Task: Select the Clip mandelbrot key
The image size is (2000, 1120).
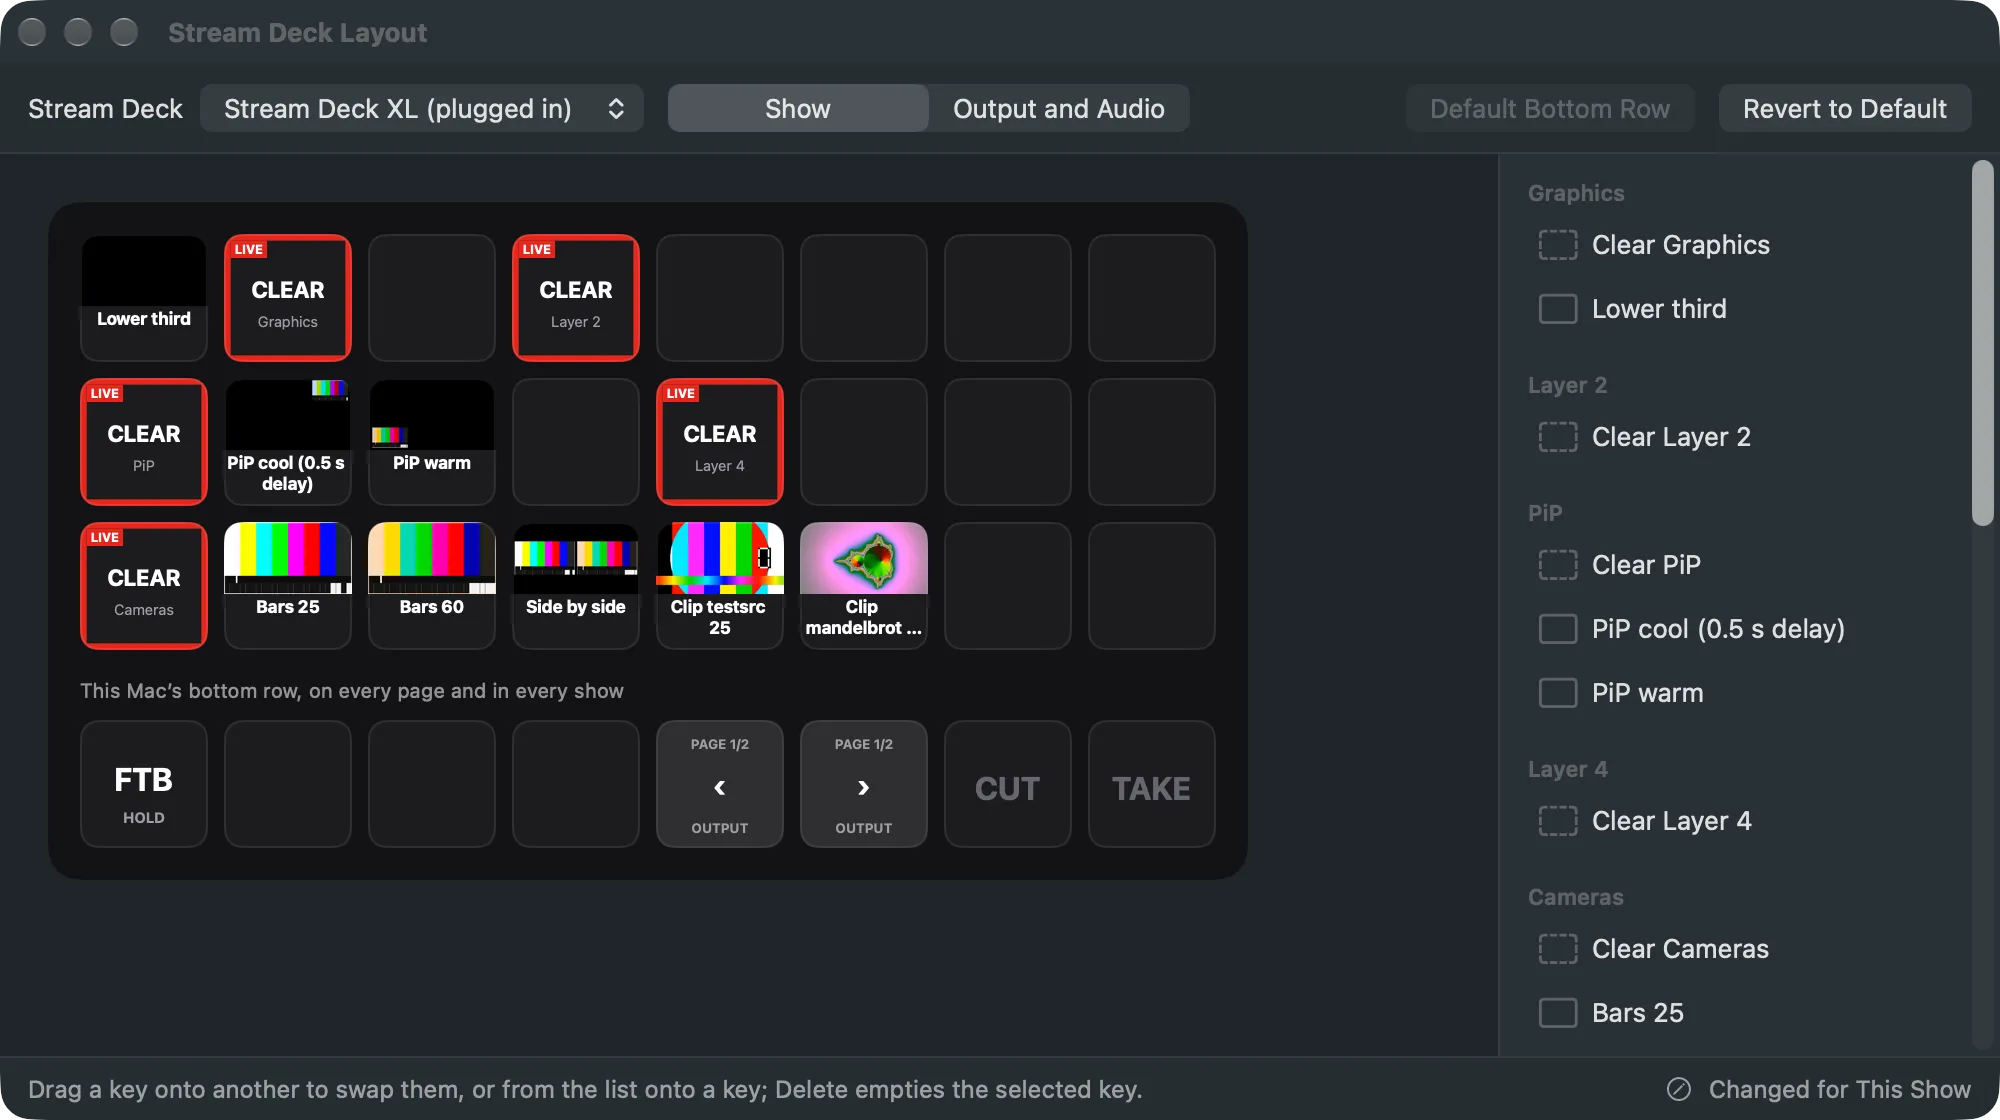Action: (x=864, y=586)
